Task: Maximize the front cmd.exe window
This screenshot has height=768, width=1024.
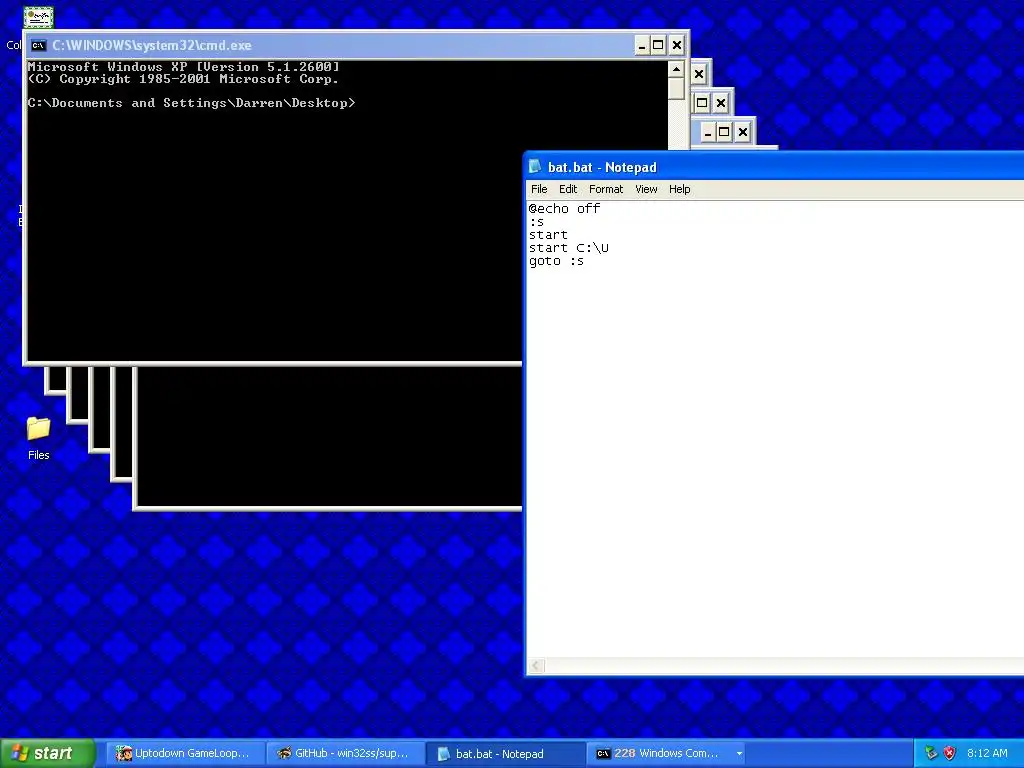Action: click(658, 45)
